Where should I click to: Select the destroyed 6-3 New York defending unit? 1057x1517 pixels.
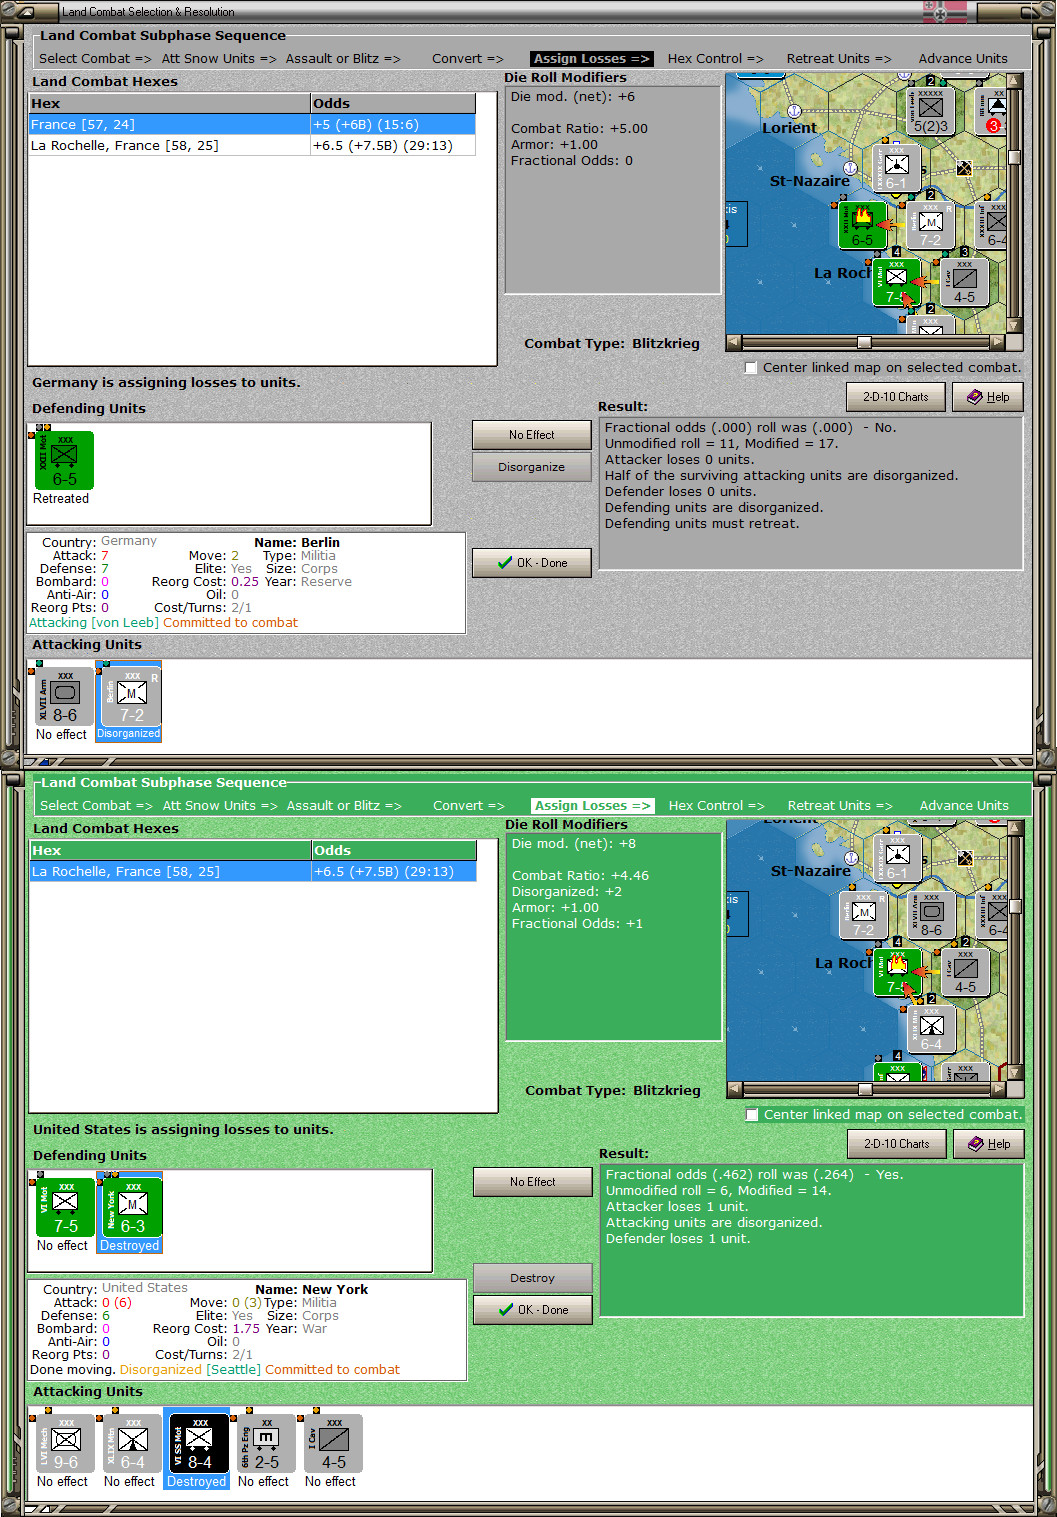[x=132, y=1207]
